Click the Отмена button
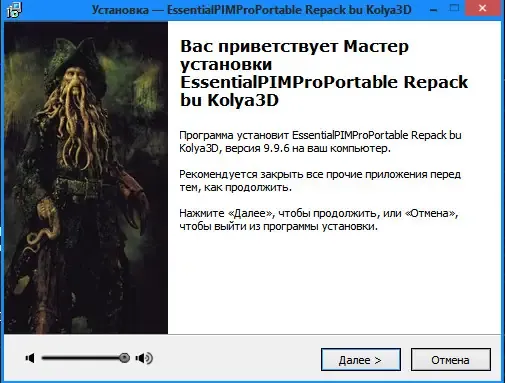The height and width of the screenshot is (383, 505). [x=451, y=360]
